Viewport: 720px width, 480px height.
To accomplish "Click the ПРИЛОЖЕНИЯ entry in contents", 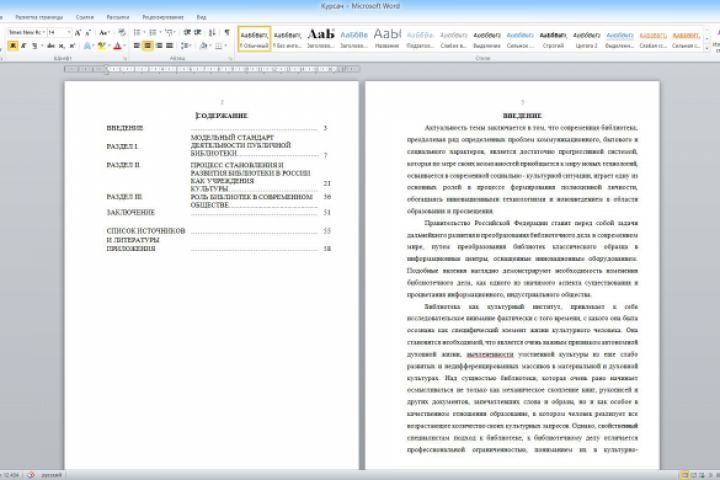I will 131,248.
